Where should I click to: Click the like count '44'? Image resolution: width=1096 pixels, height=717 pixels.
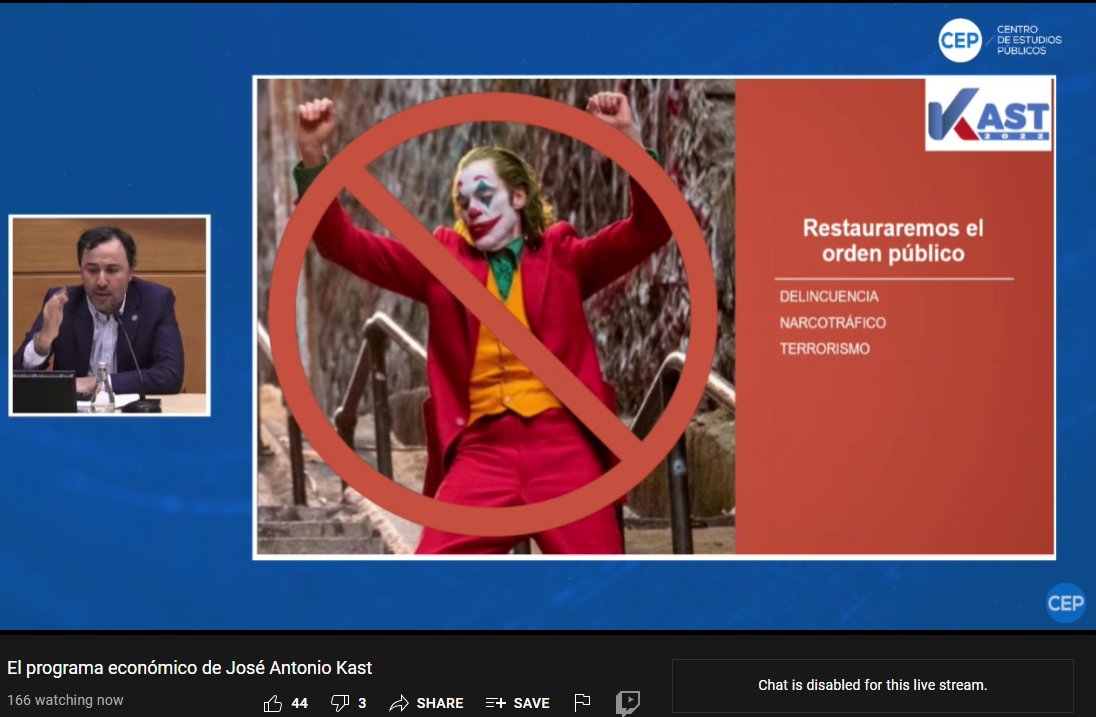click(x=300, y=703)
